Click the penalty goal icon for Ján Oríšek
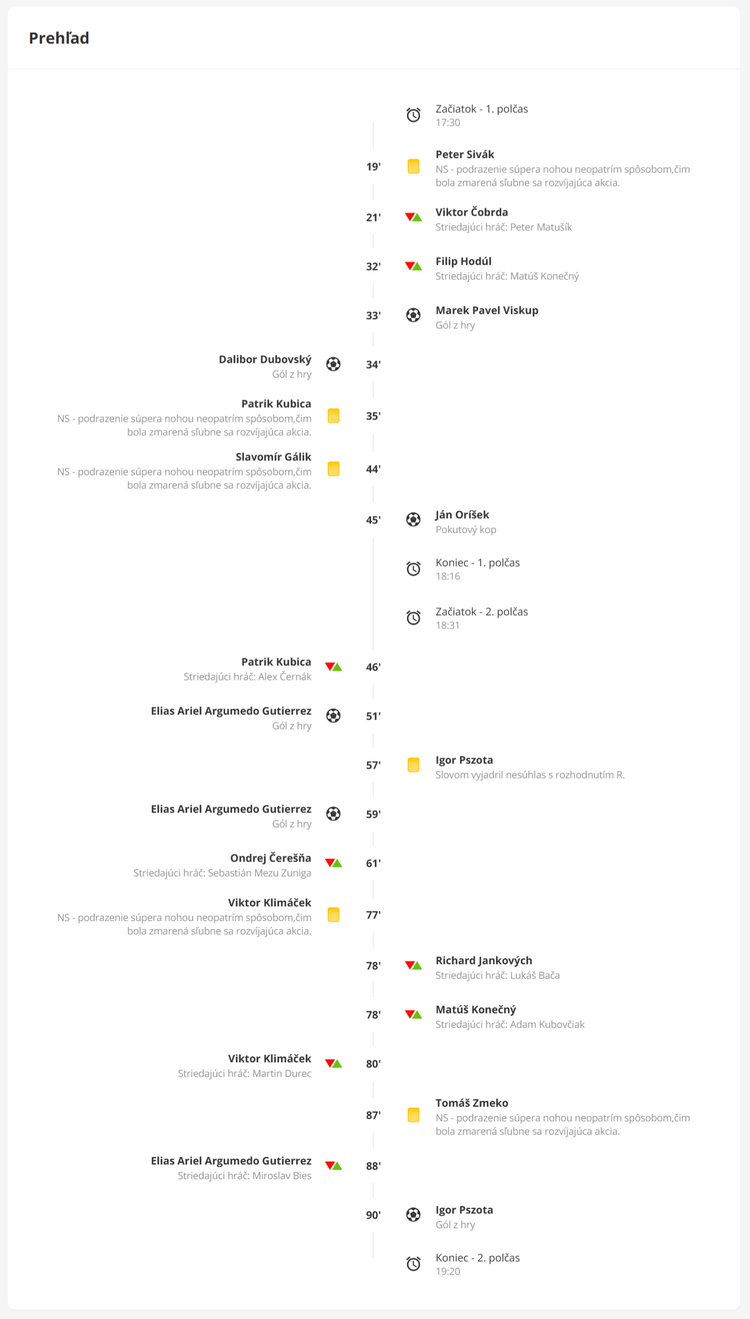 [413, 520]
